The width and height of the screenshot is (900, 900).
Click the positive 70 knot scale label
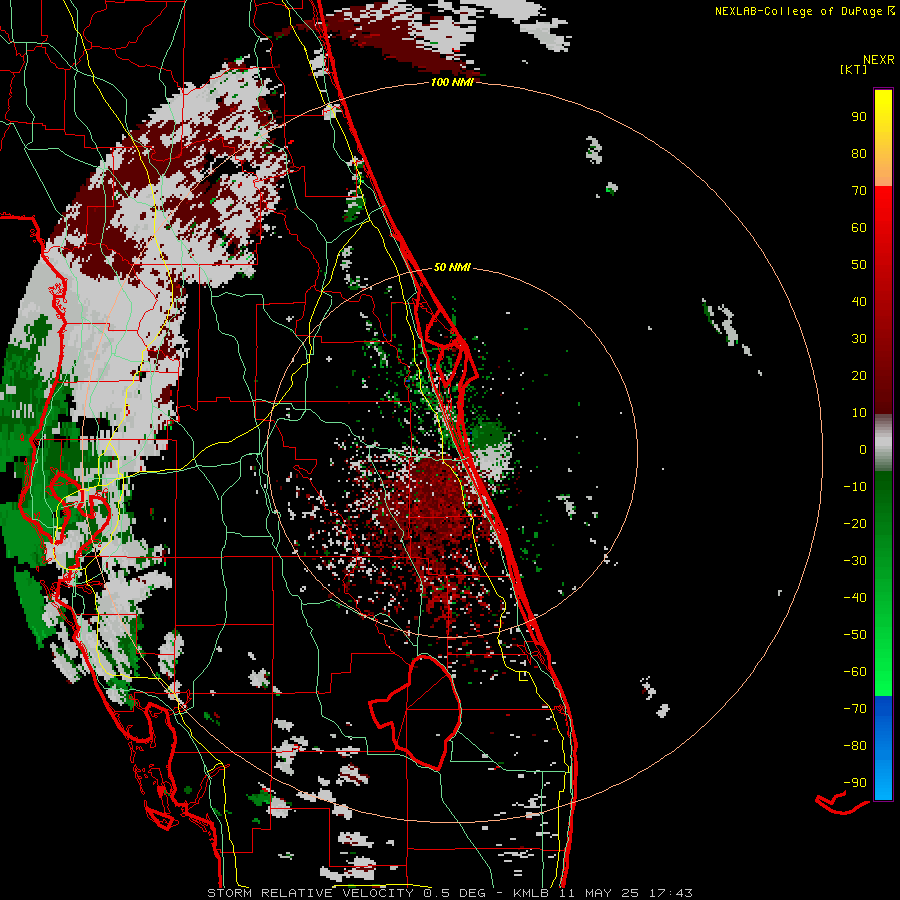point(859,191)
